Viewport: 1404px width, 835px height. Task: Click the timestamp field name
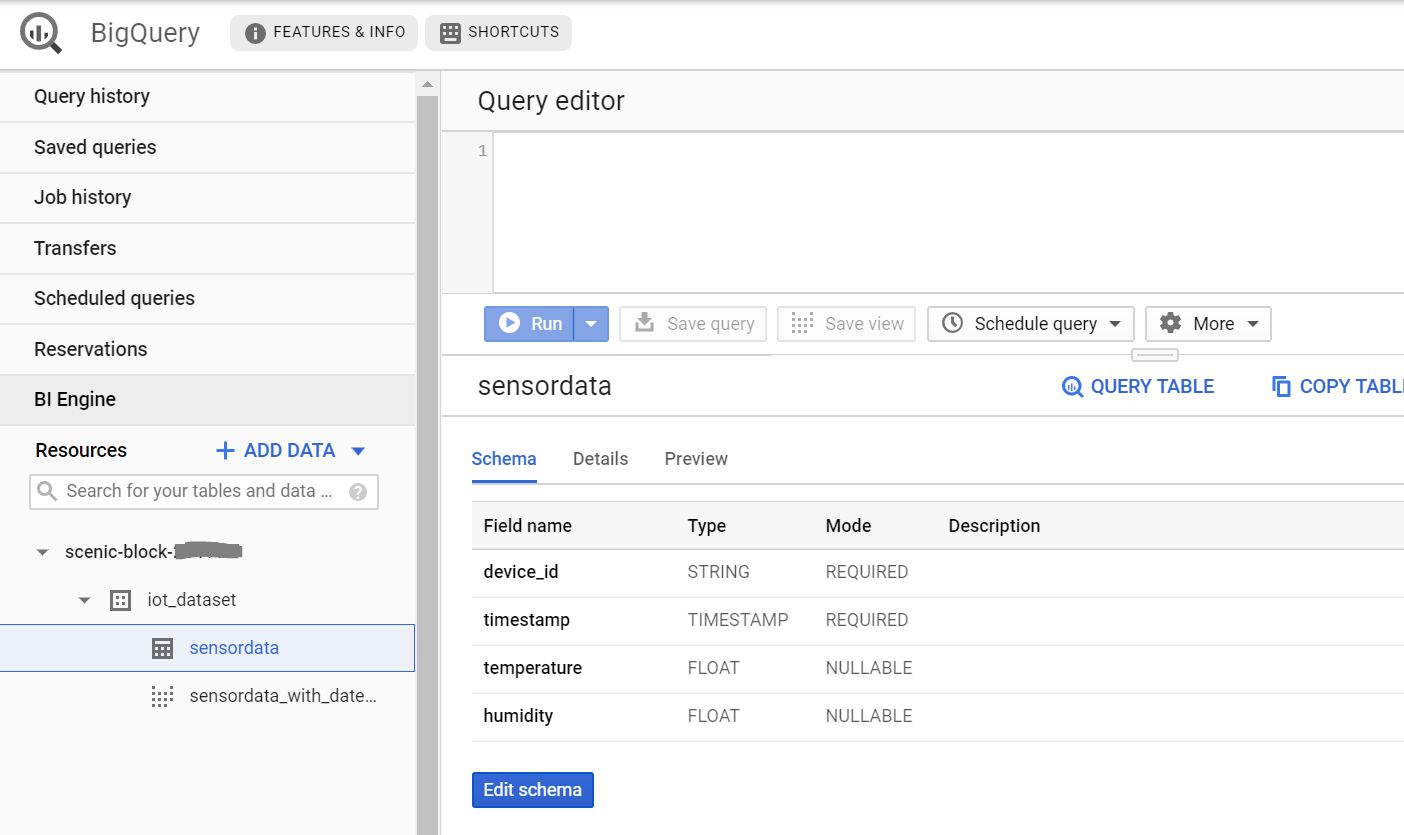coord(526,620)
